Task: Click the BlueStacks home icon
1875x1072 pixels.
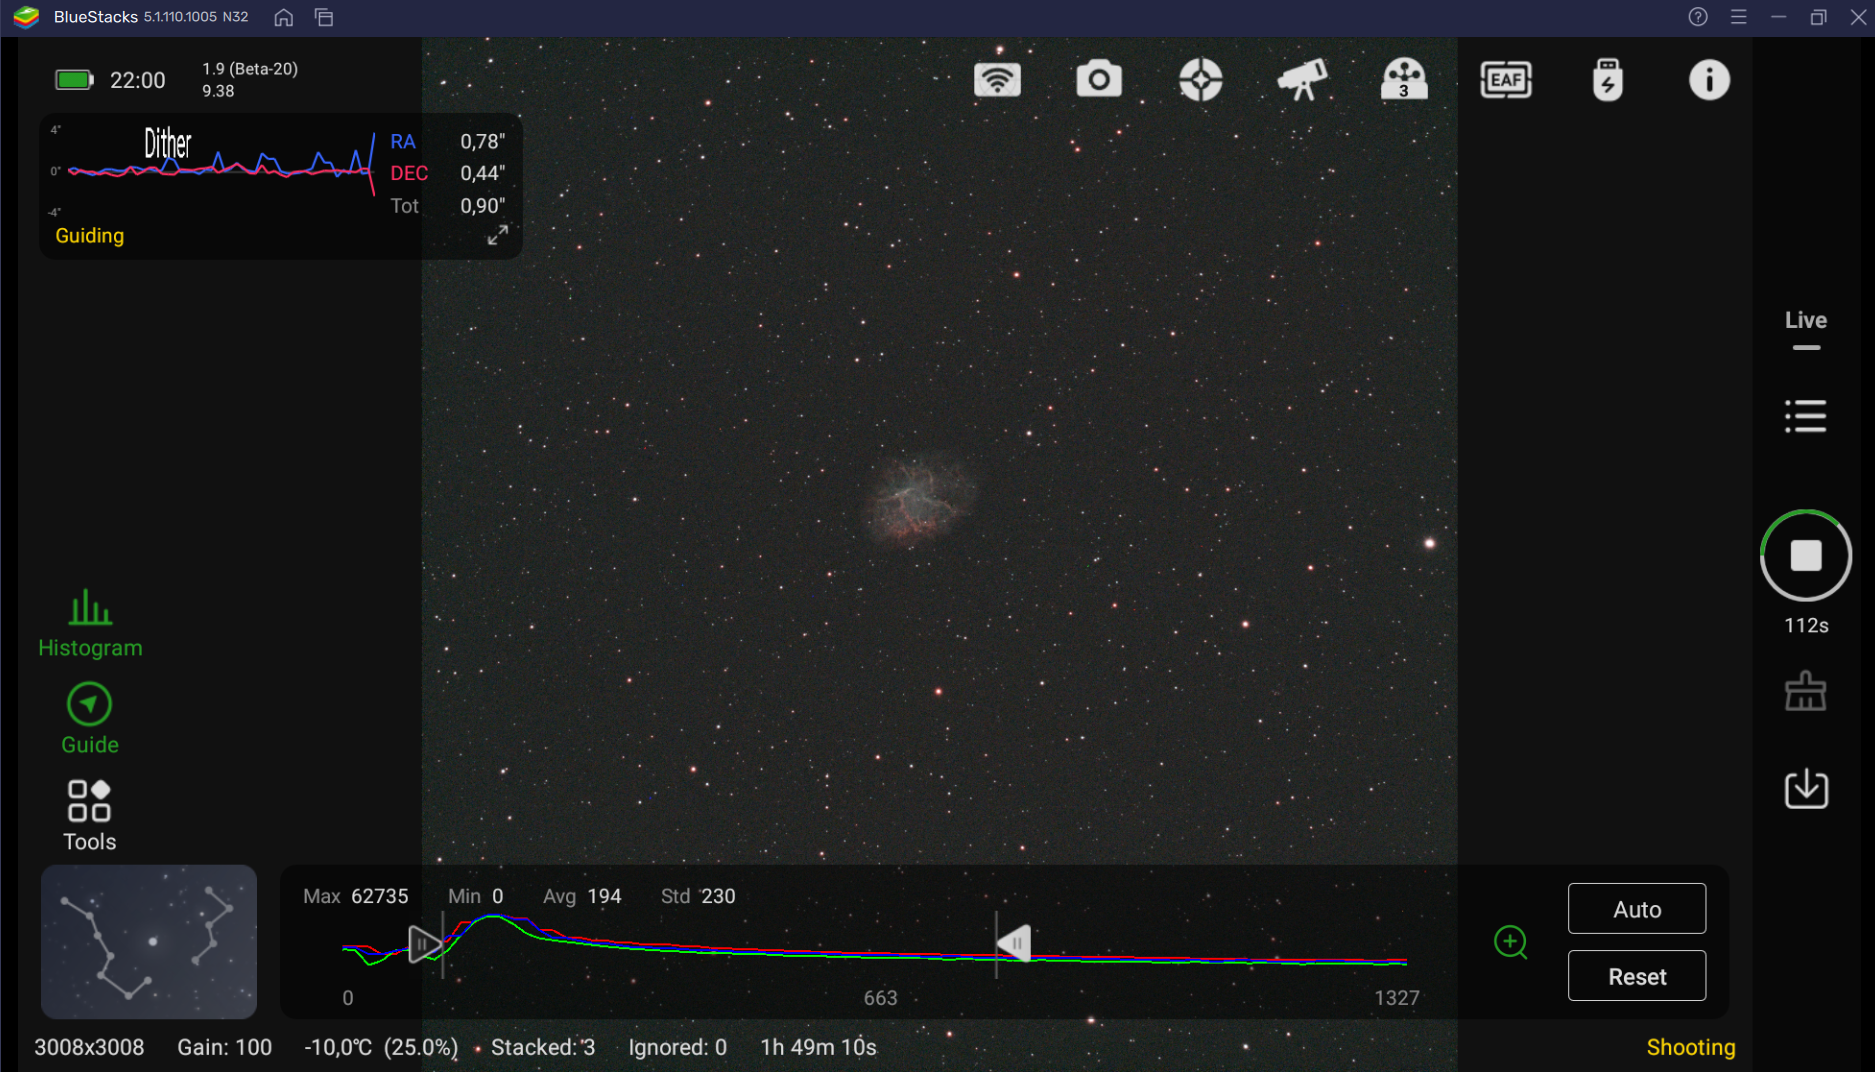Action: [284, 17]
